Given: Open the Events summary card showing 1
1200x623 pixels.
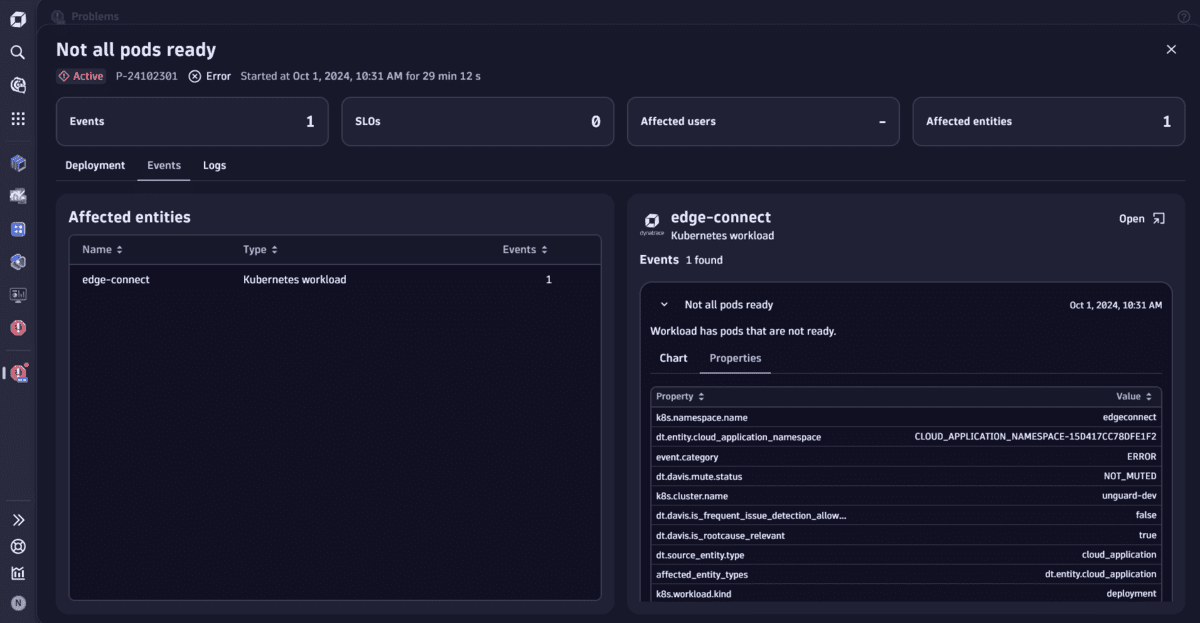Looking at the screenshot, I should pyautogui.click(x=192, y=121).
